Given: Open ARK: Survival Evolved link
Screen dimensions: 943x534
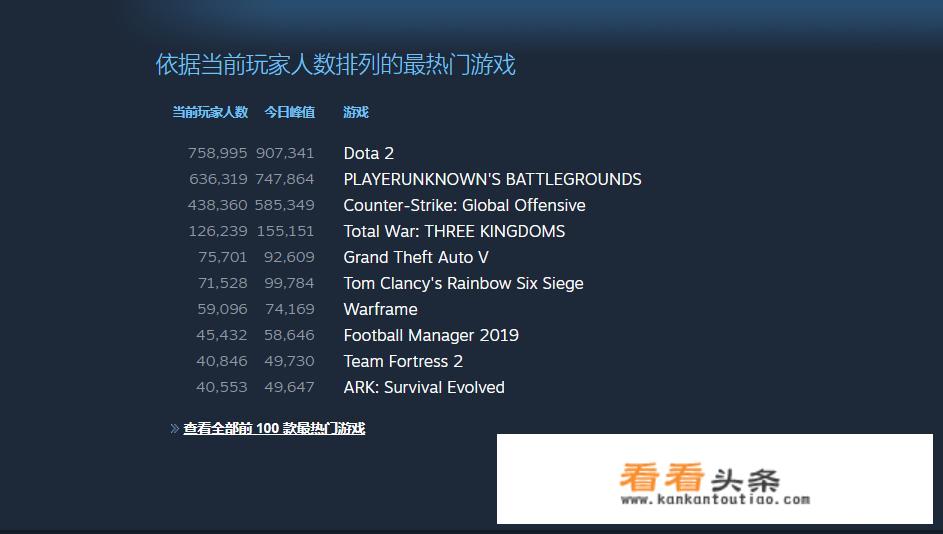Looking at the screenshot, I should tap(424, 387).
